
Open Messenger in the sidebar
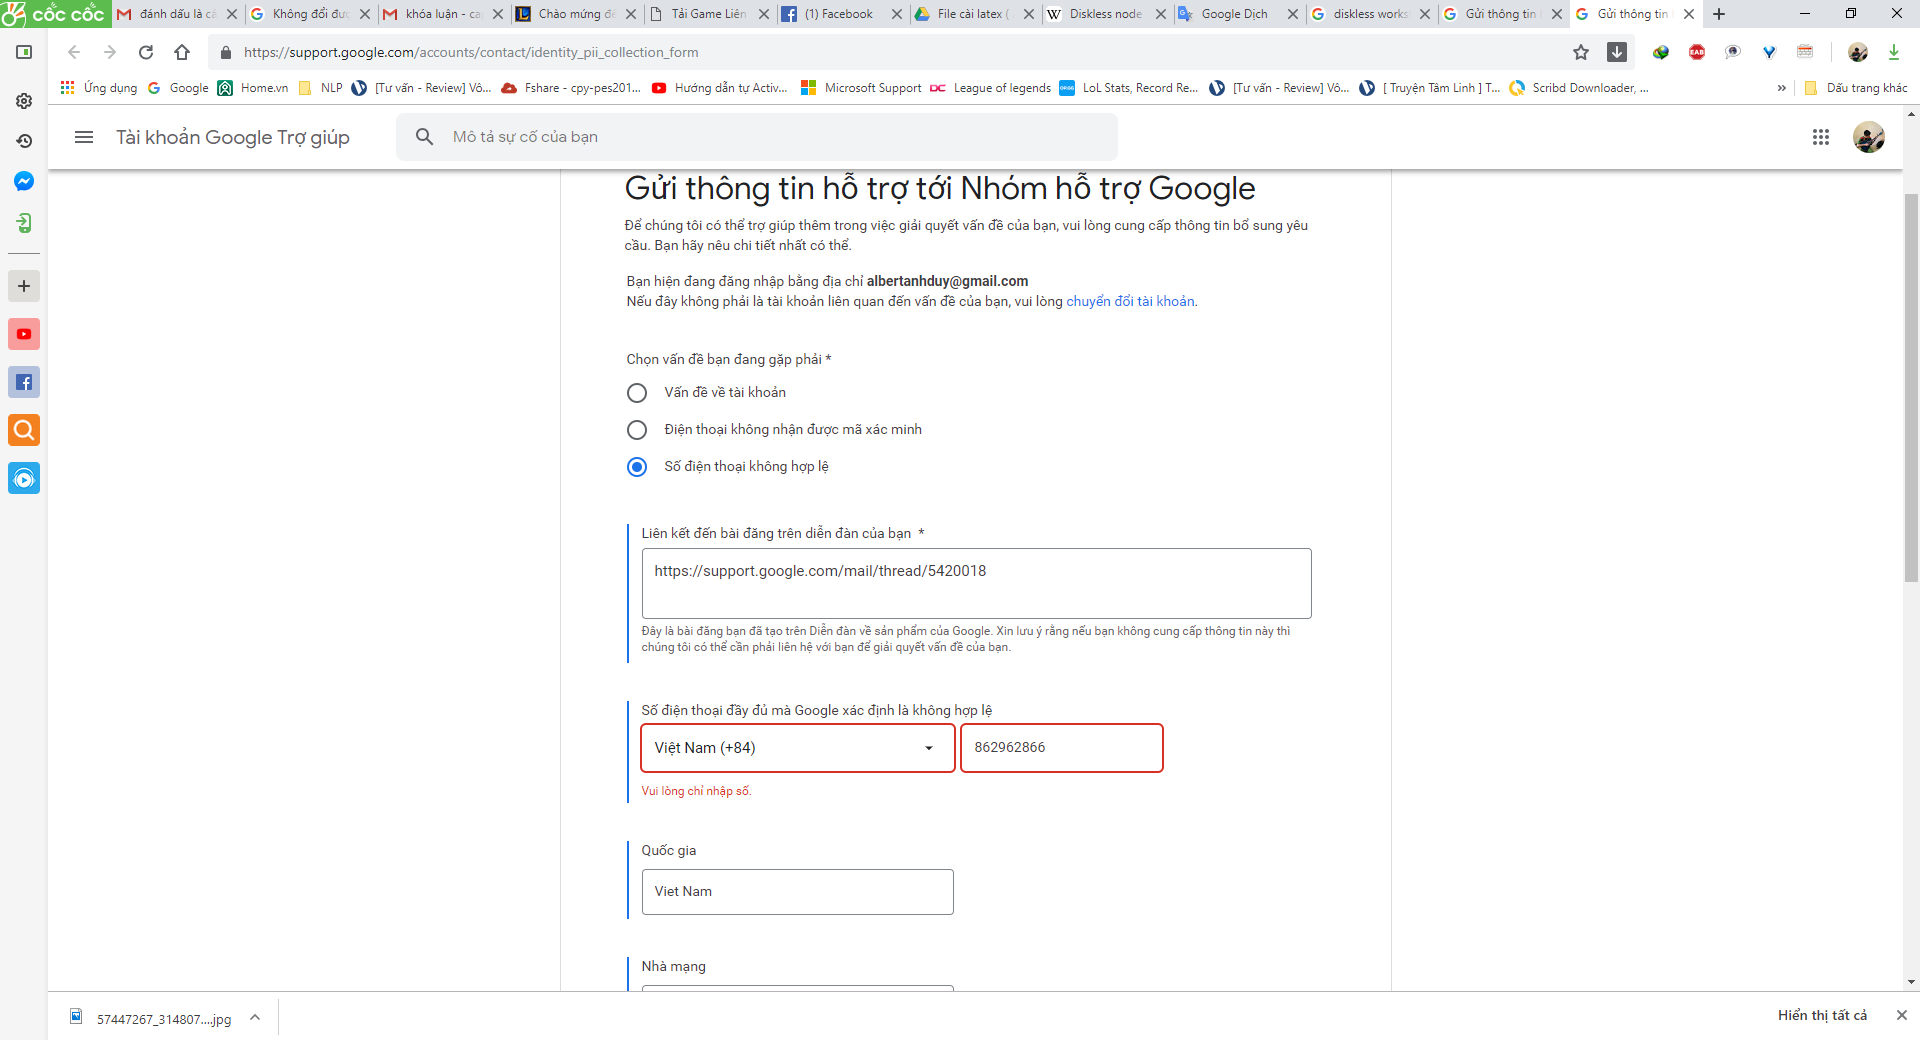coord(24,181)
